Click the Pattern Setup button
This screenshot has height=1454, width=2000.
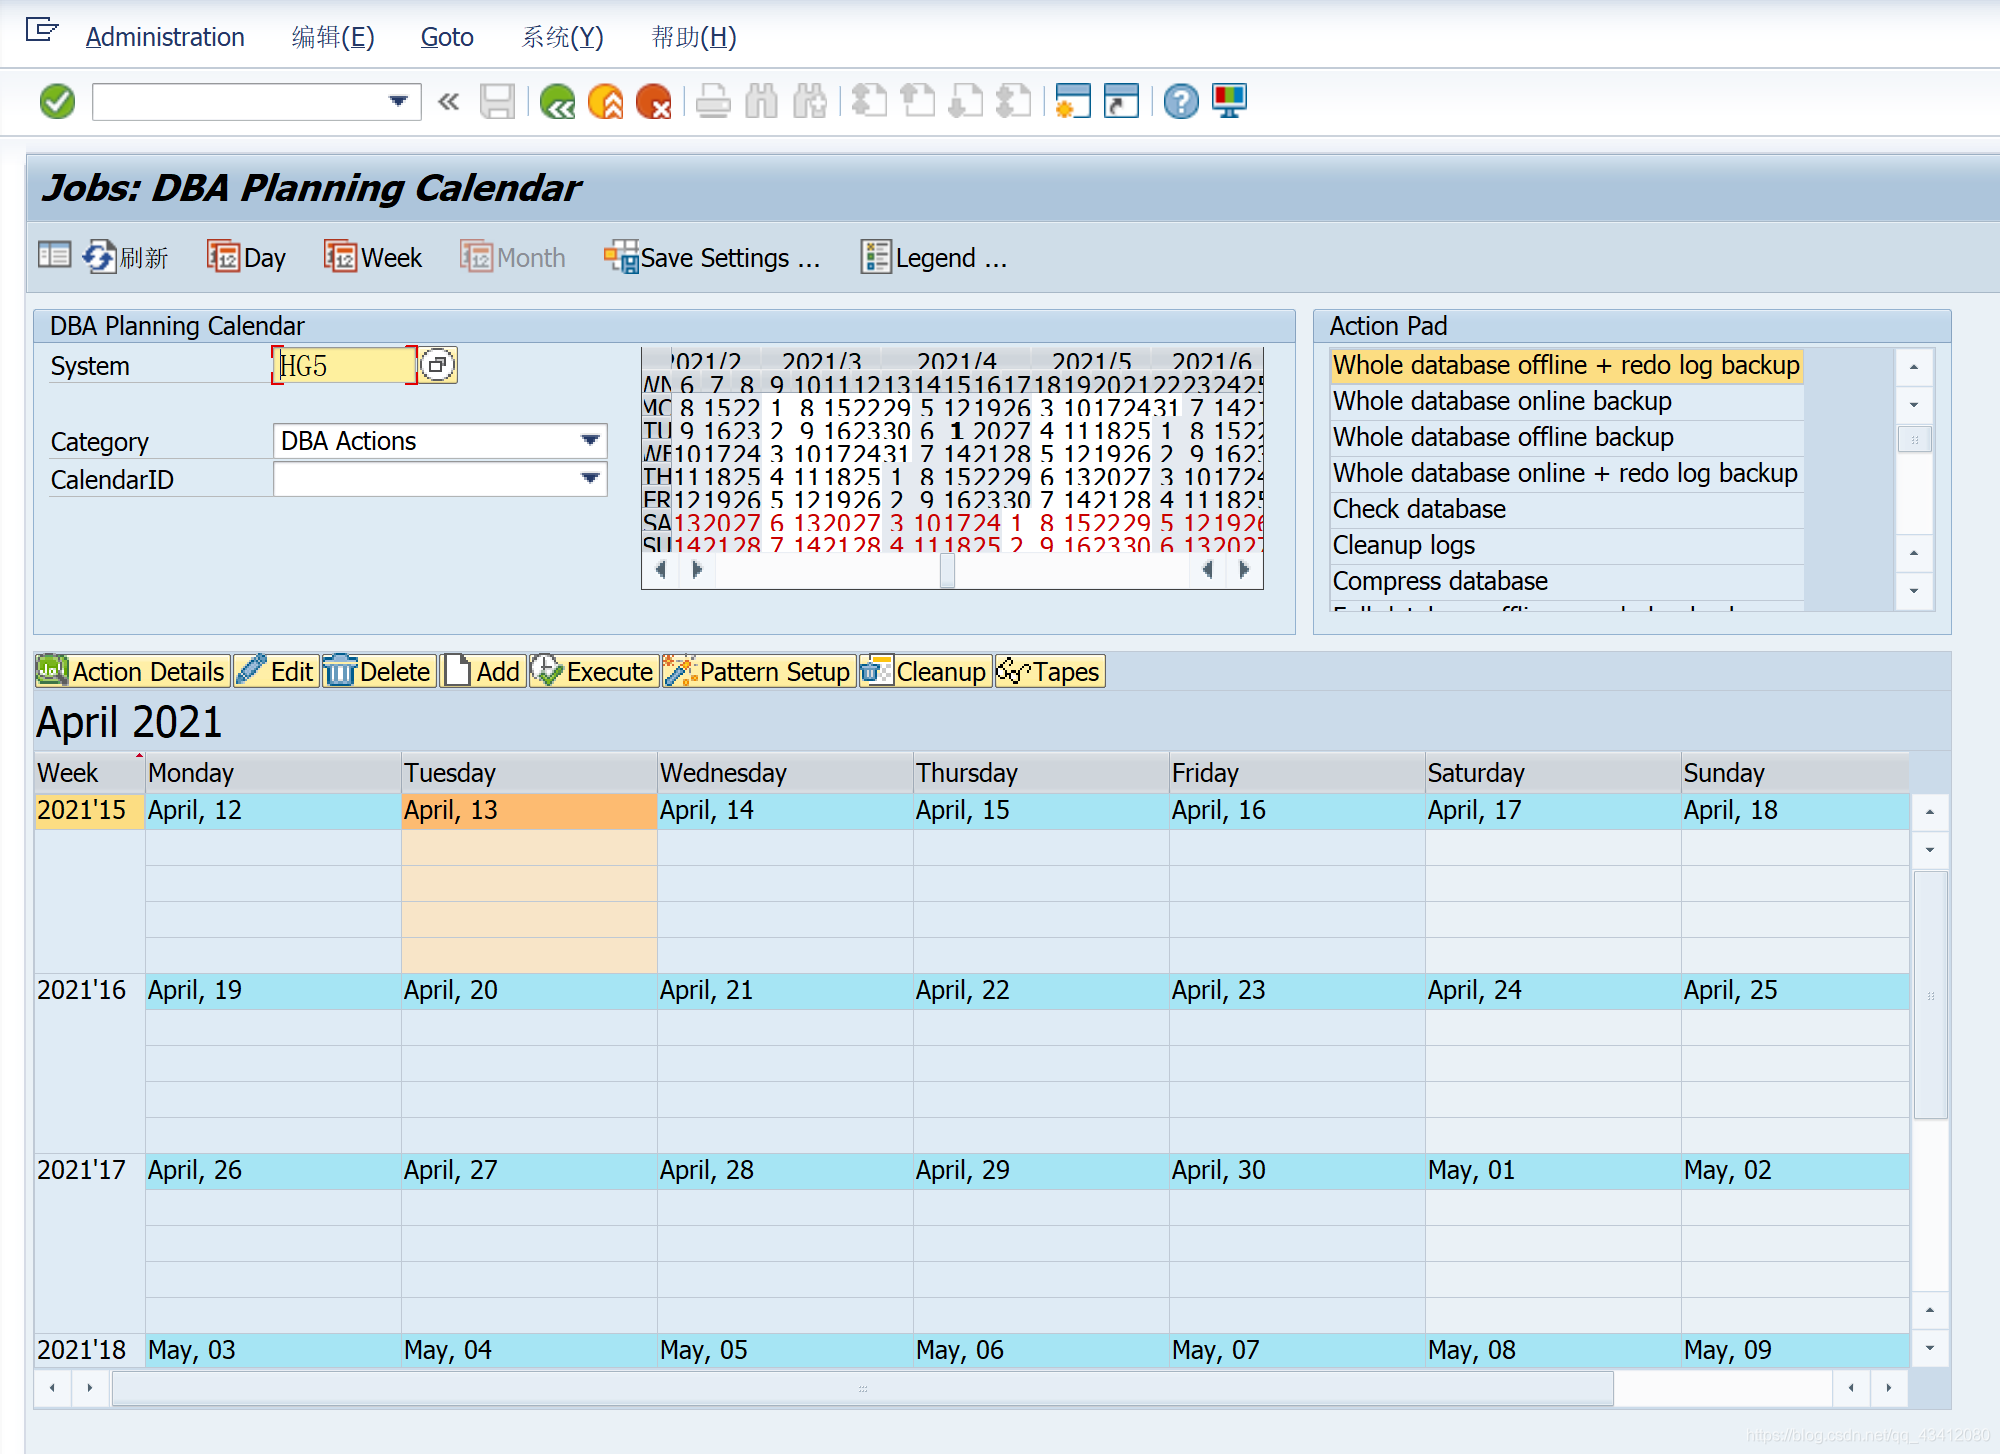pos(758,672)
